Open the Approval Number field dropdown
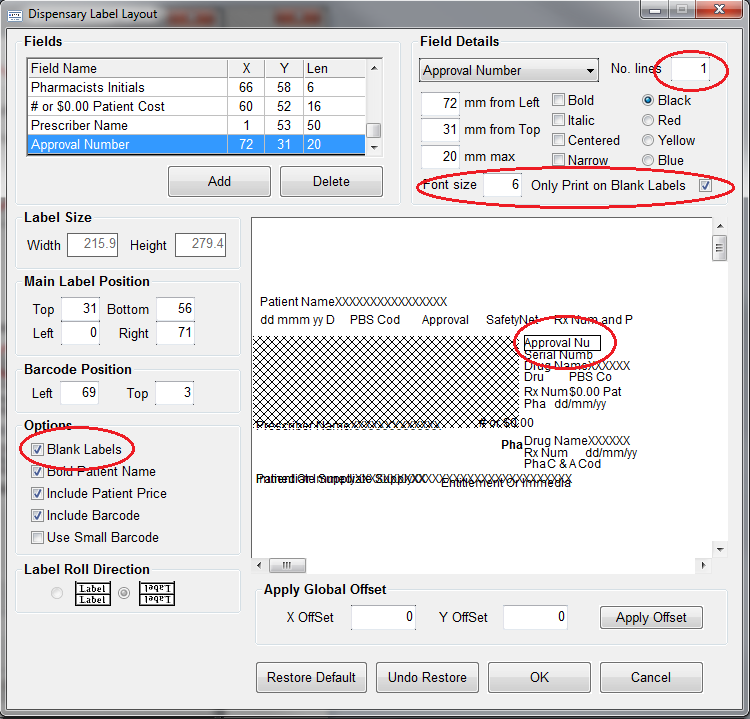This screenshot has width=750, height=719. click(589, 71)
